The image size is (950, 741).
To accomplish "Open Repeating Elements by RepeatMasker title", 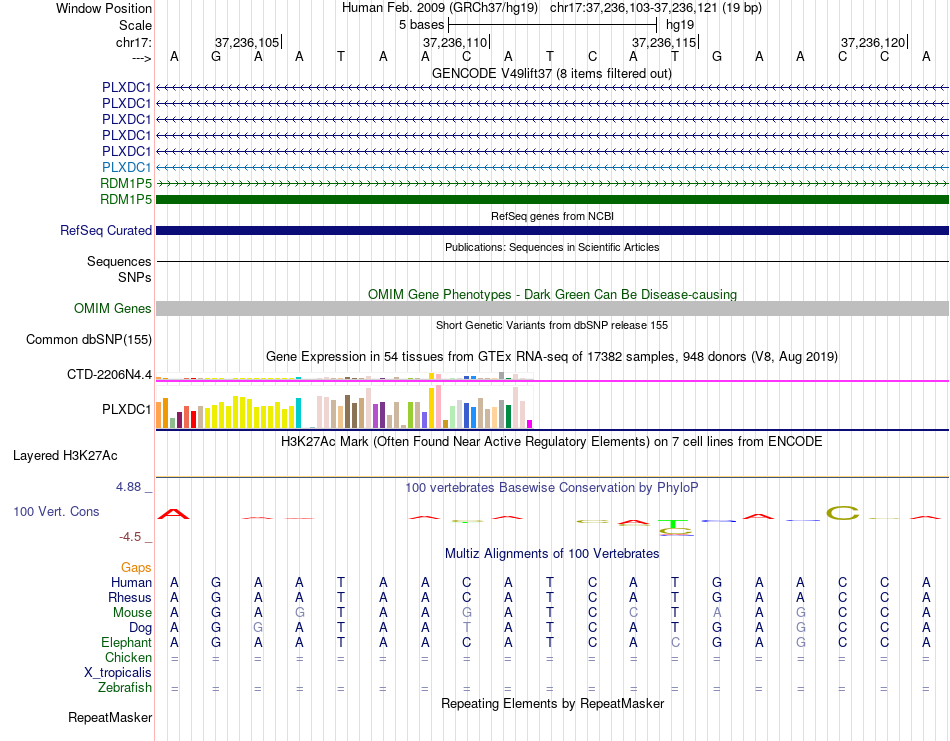I will pos(552,703).
